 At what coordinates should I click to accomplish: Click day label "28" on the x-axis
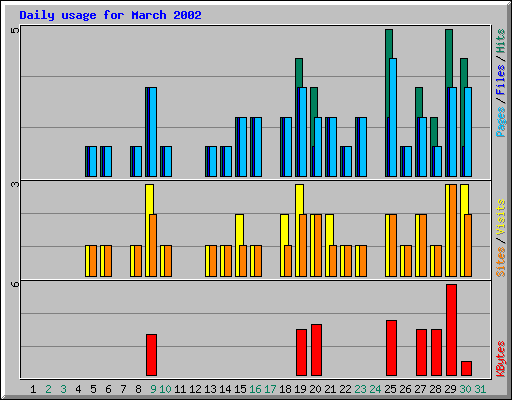click(435, 389)
